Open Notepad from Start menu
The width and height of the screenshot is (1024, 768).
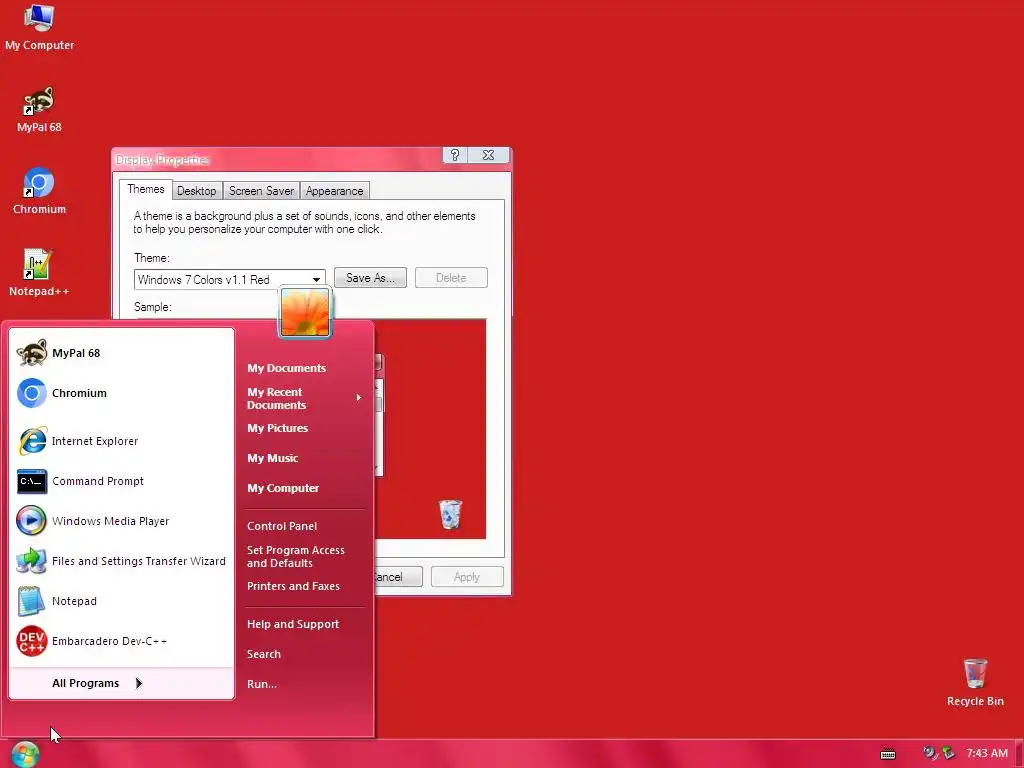pyautogui.click(x=122, y=601)
